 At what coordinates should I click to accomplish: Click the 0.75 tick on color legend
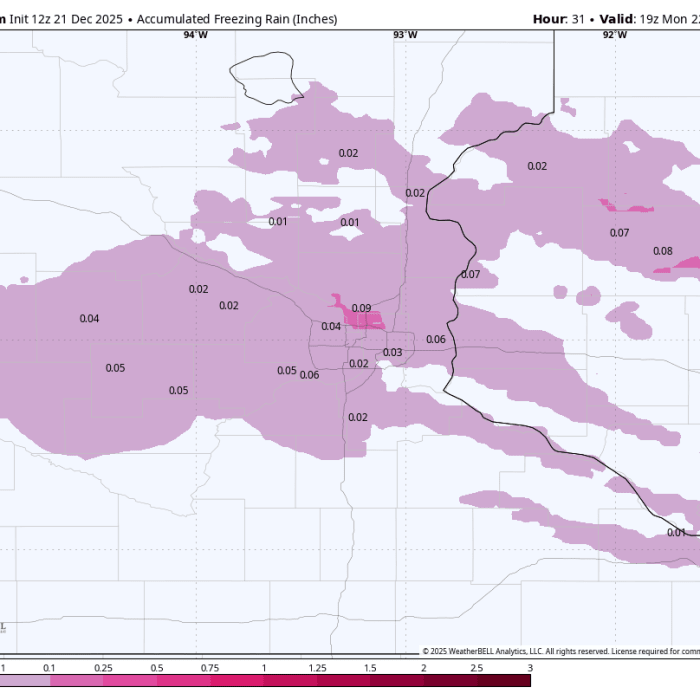point(210,667)
